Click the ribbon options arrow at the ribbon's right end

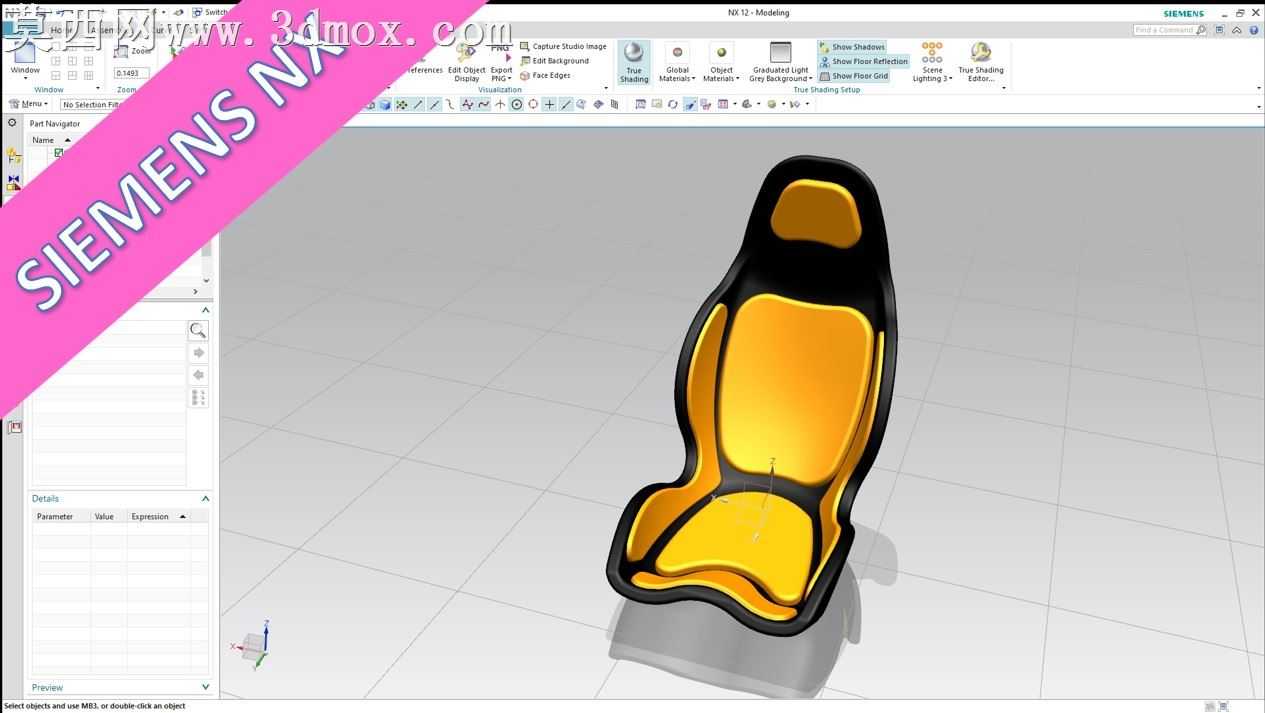coord(1258,89)
